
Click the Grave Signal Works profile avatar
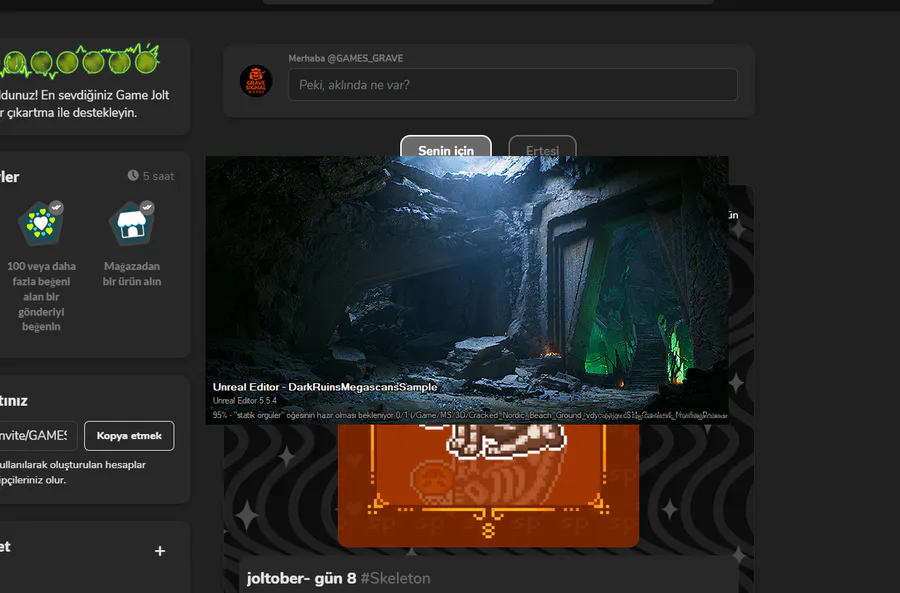click(x=256, y=81)
